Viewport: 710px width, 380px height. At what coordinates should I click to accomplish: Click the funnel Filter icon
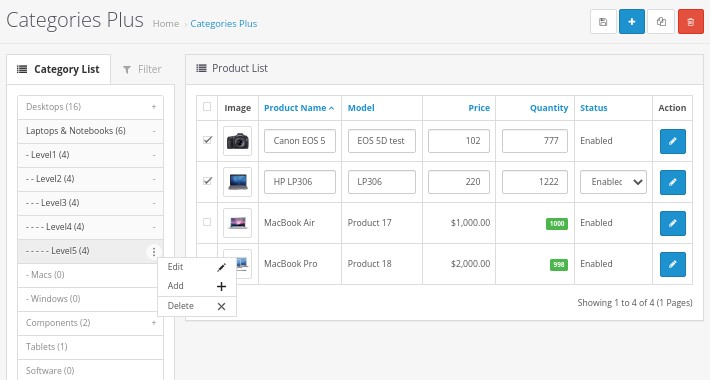(127, 69)
